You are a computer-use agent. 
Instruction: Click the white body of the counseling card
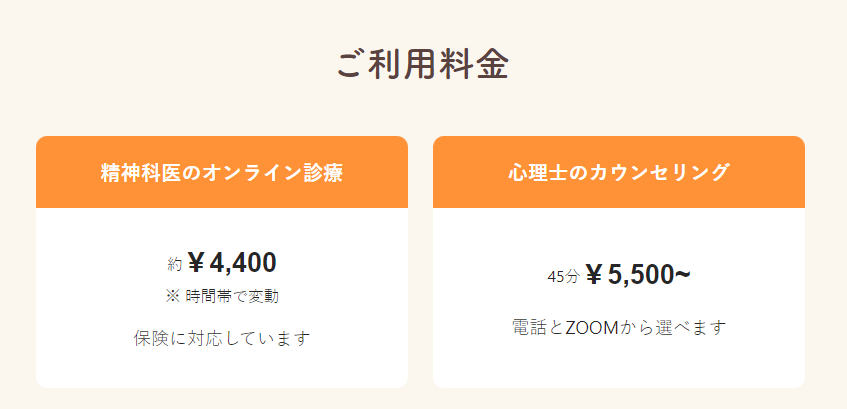tap(619, 298)
